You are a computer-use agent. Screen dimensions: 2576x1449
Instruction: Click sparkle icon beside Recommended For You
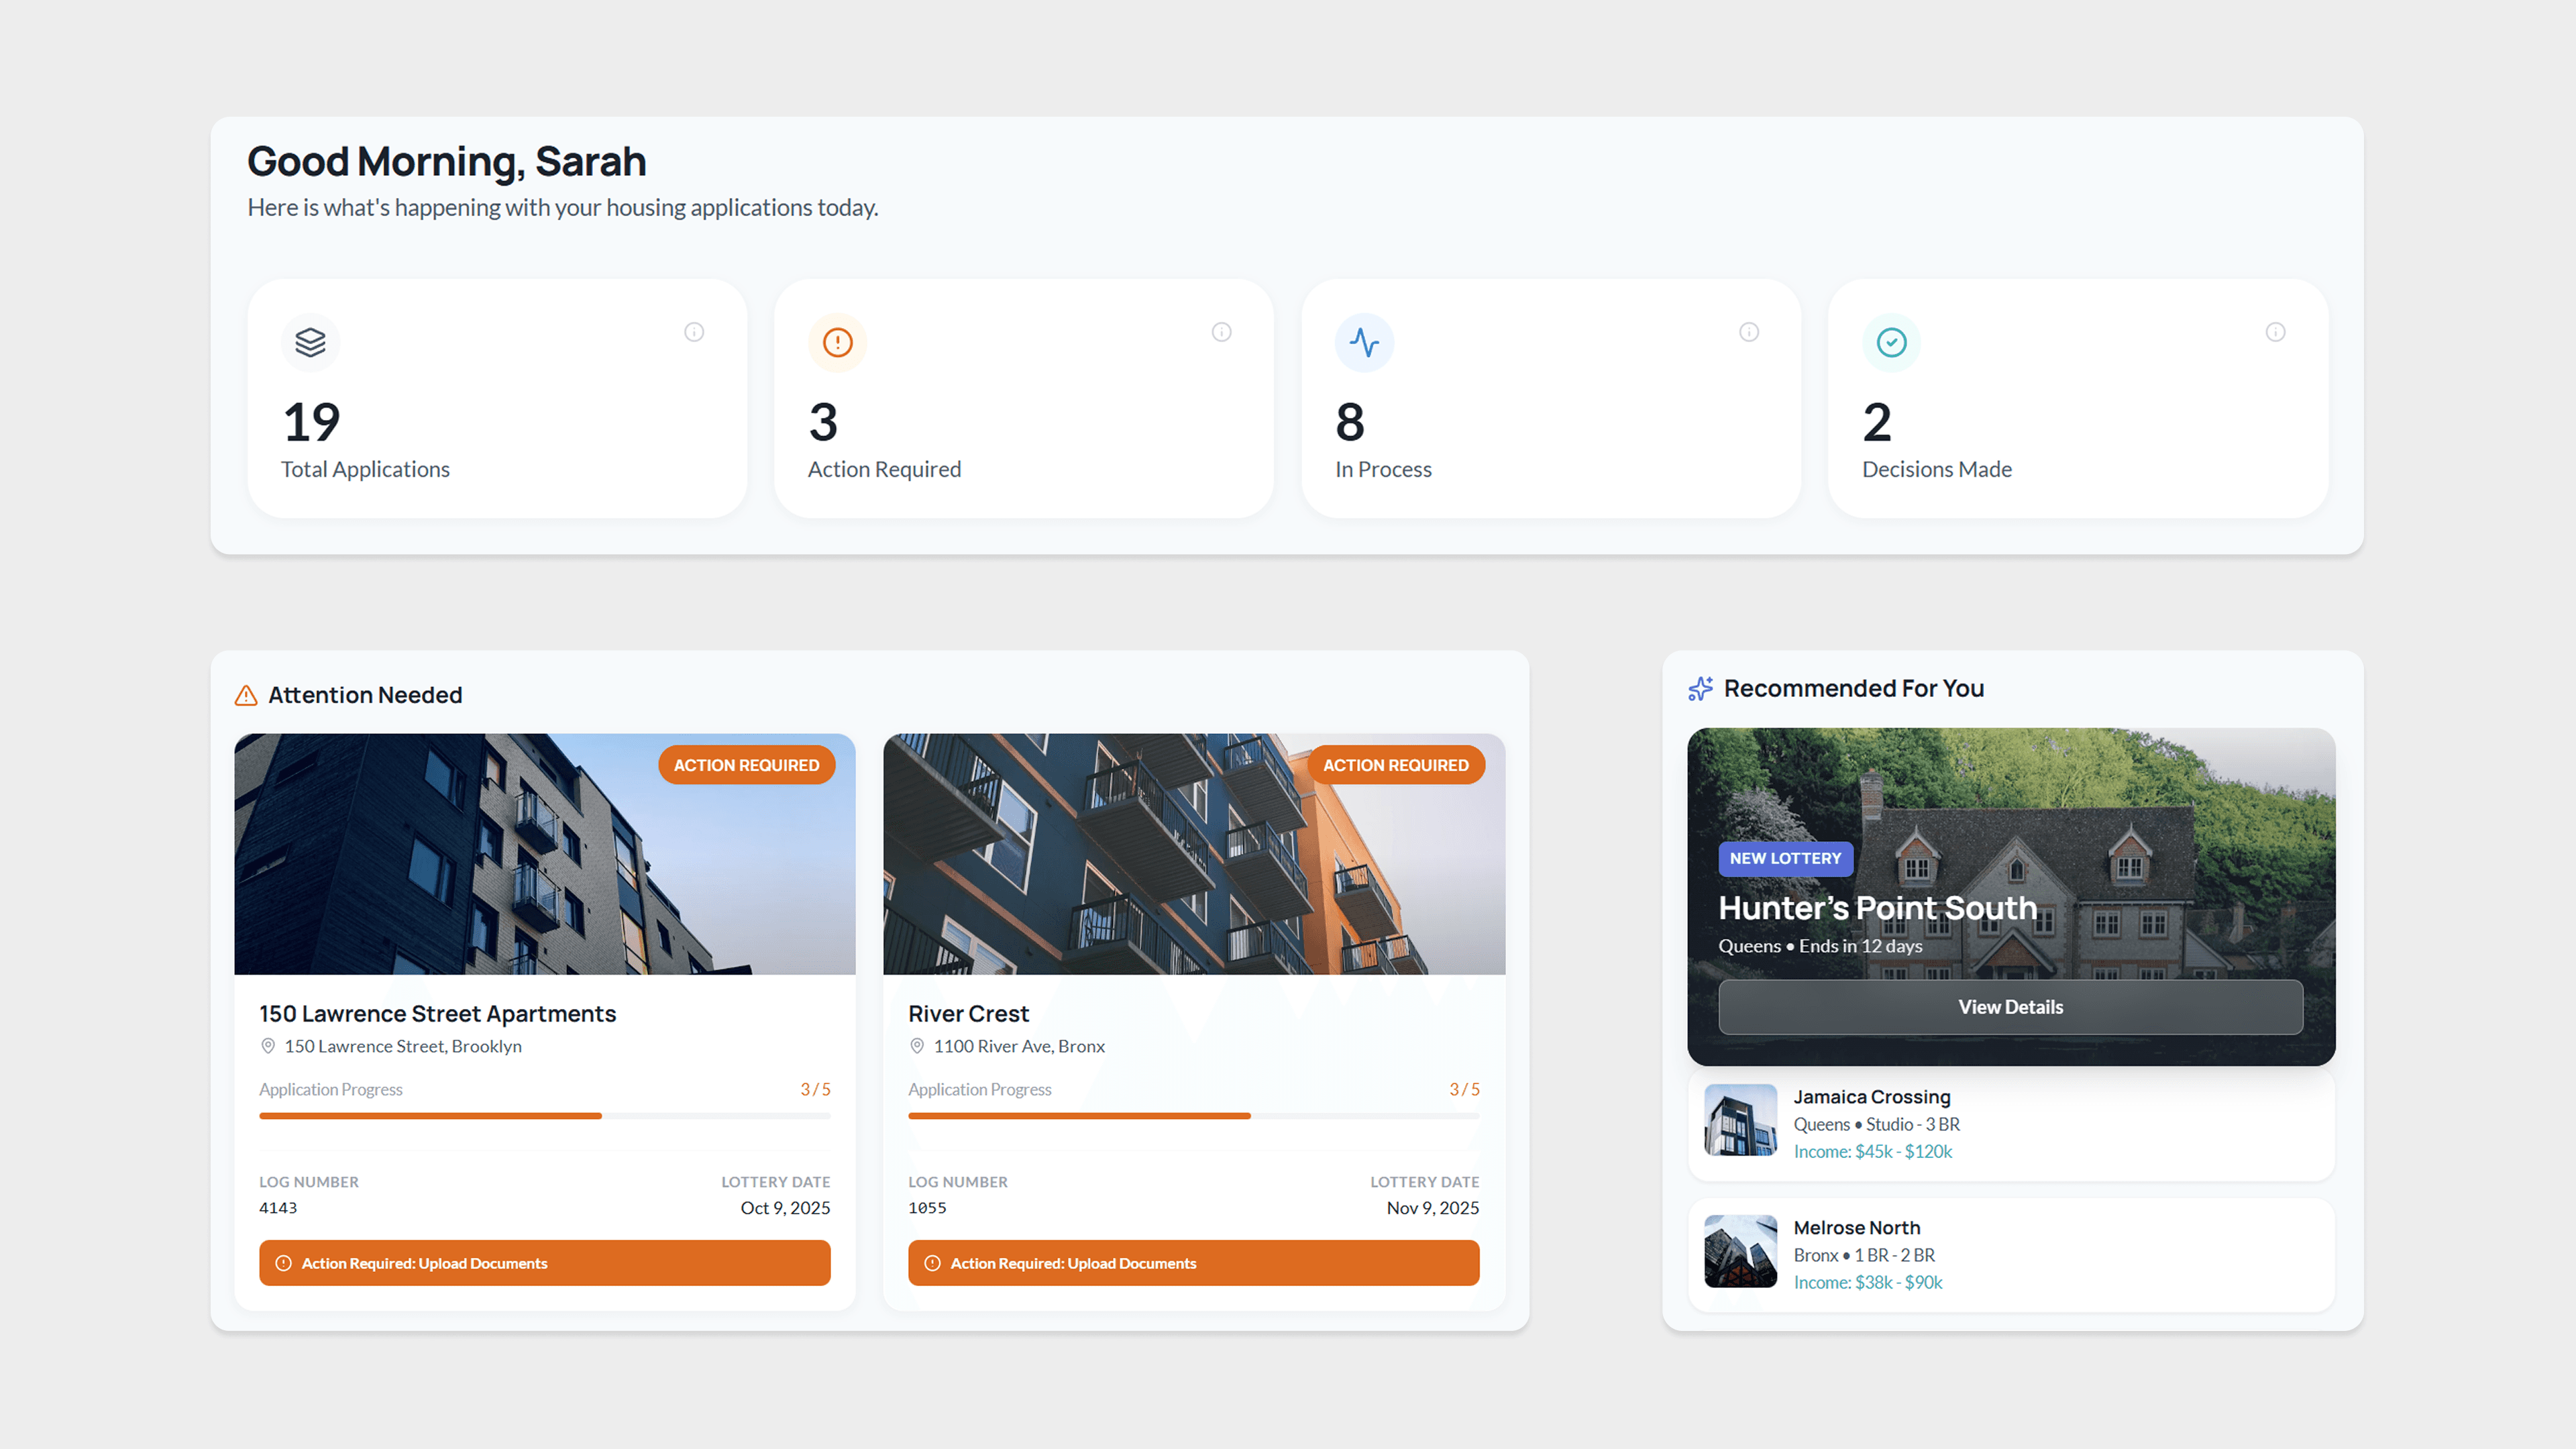coord(1700,689)
